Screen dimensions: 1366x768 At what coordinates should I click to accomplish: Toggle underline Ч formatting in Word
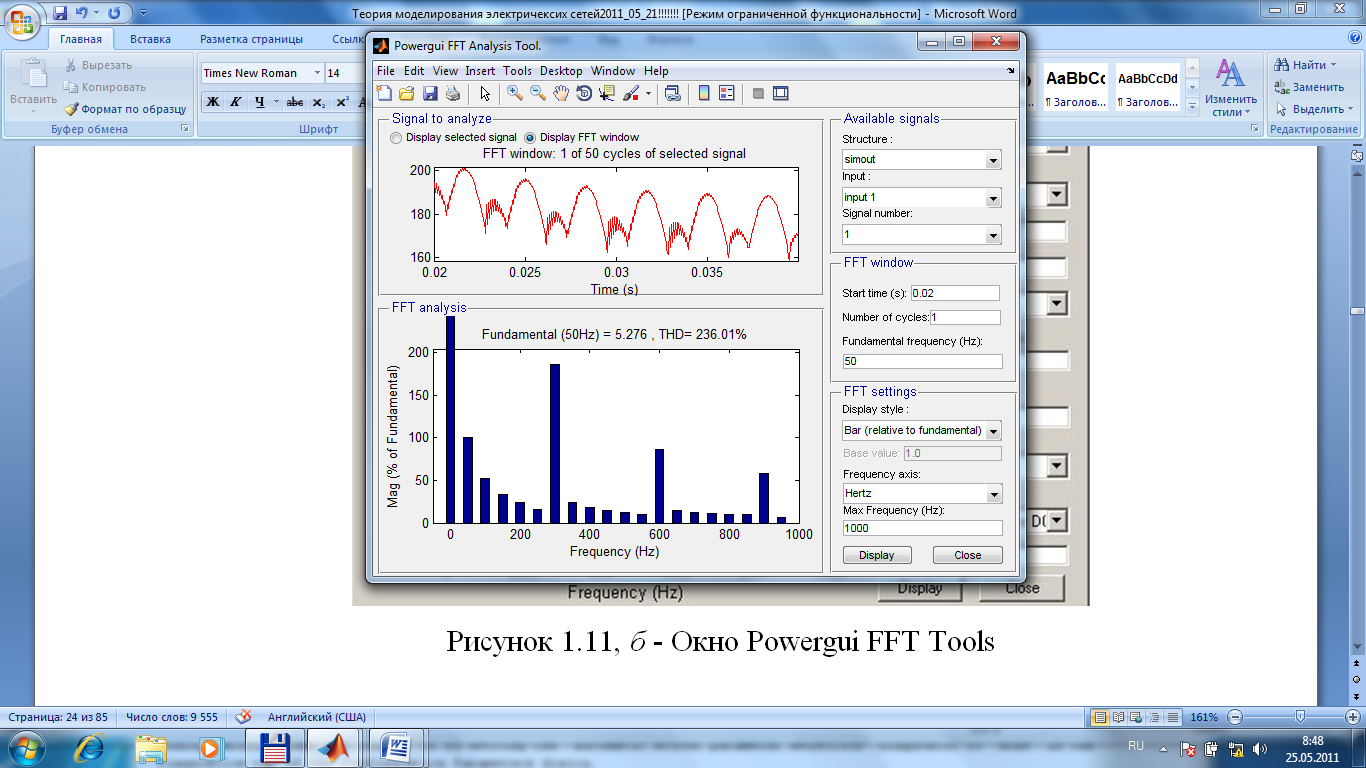point(260,102)
